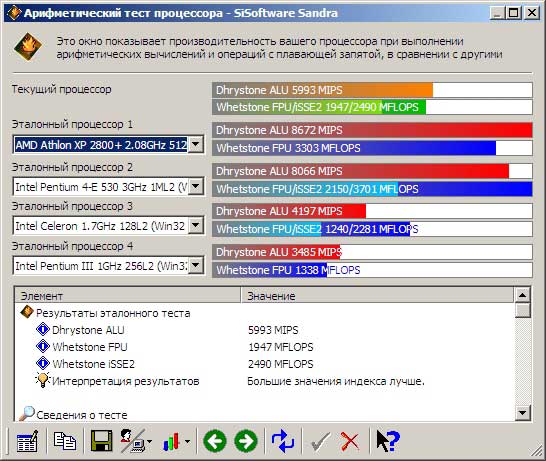
Task: Select the Intel Pentium III 1GHz combo box text
Action: 101,266
